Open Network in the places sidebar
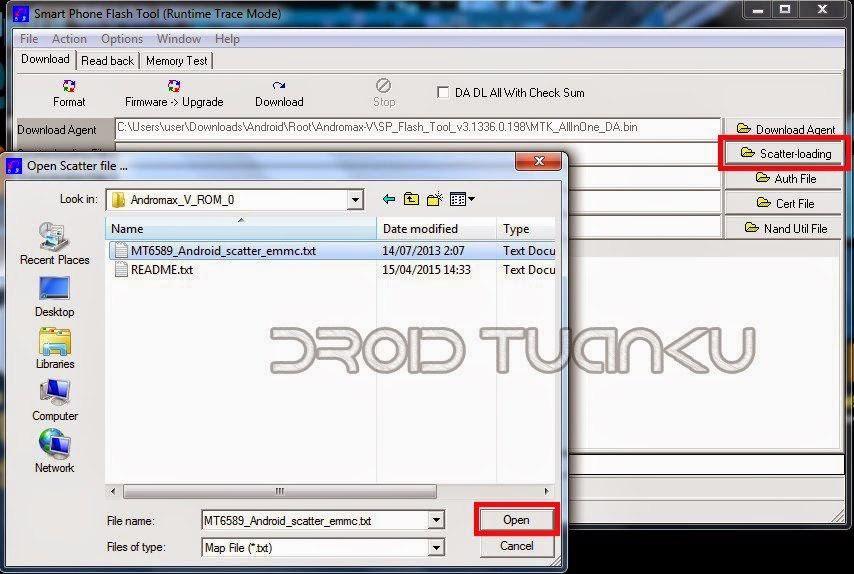 tap(54, 451)
